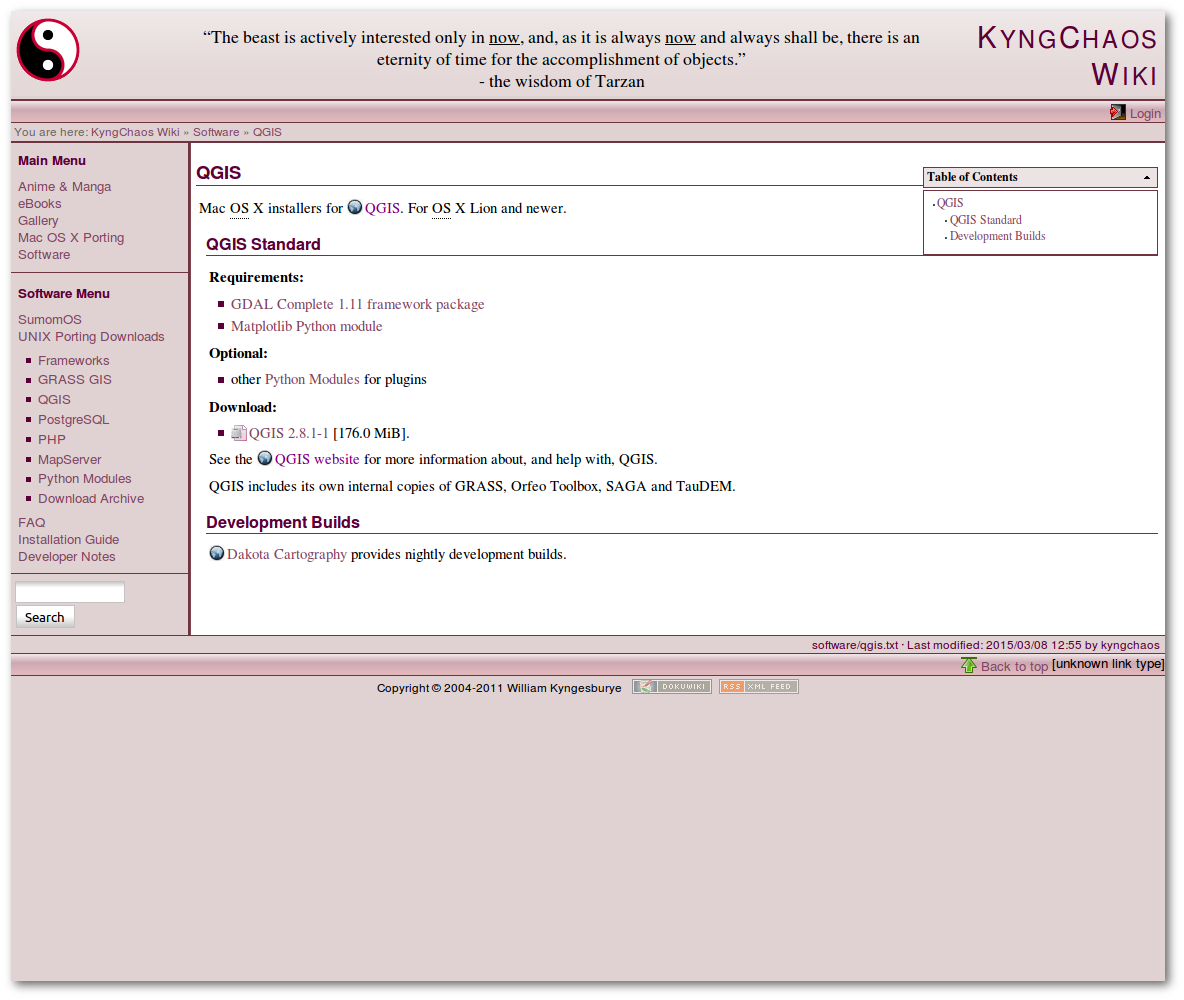
Task: Collapse the Table of Contents box
Action: click(x=1146, y=177)
